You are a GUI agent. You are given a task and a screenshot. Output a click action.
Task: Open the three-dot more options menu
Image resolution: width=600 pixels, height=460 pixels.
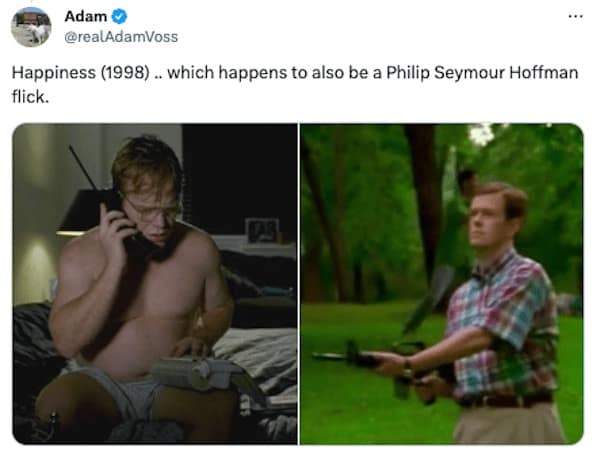point(575,16)
